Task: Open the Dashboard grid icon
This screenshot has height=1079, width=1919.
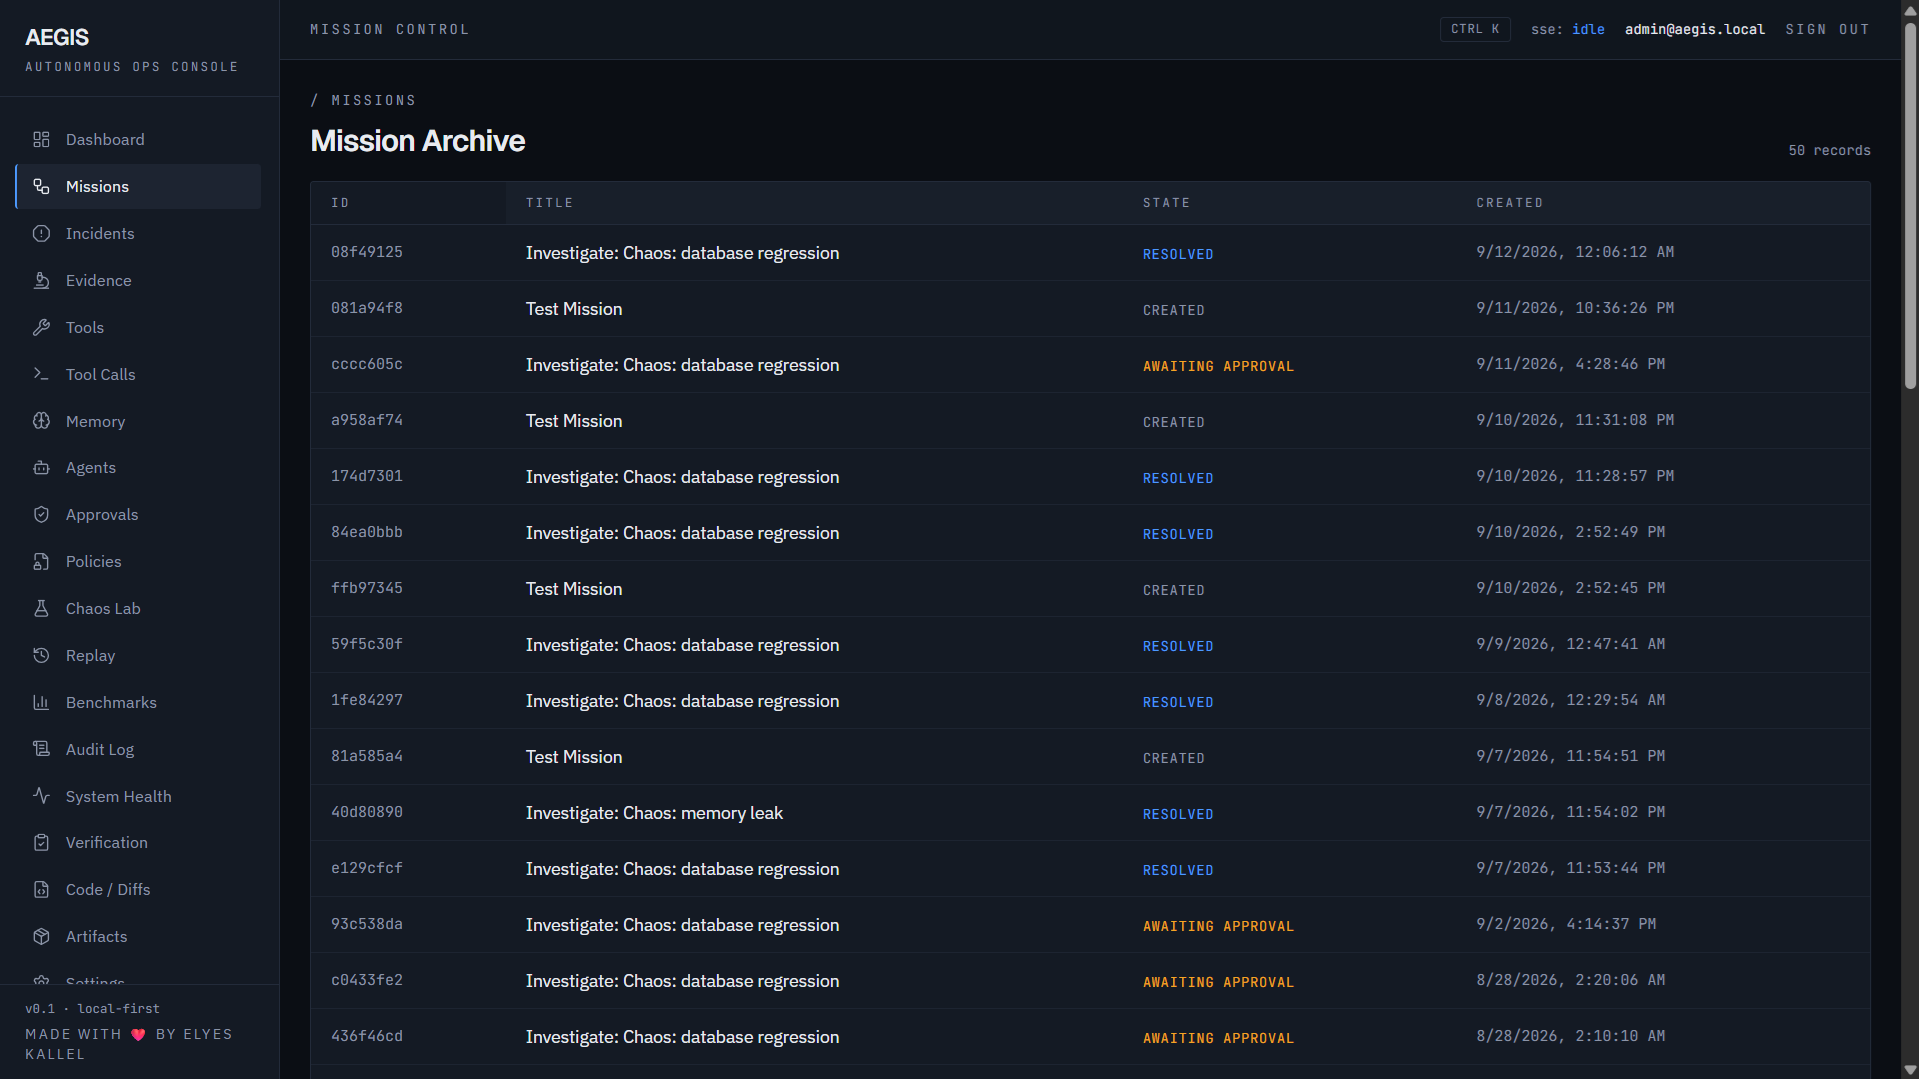Action: (x=41, y=140)
